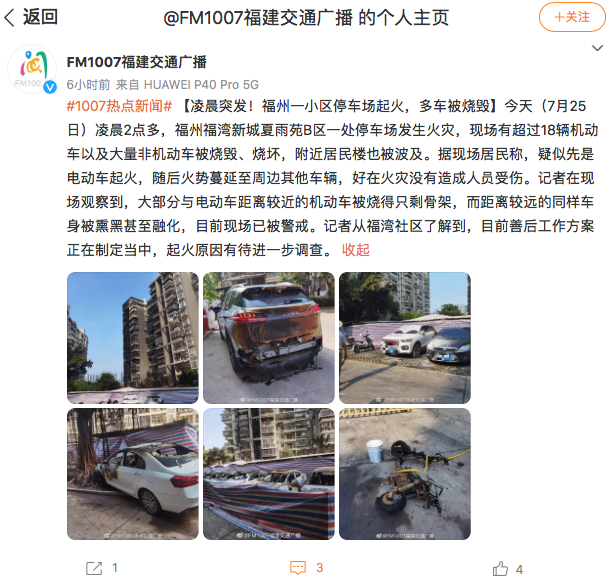Open the #1007热点新闻# hashtag
The width and height of the screenshot is (610, 585).
click(119, 106)
